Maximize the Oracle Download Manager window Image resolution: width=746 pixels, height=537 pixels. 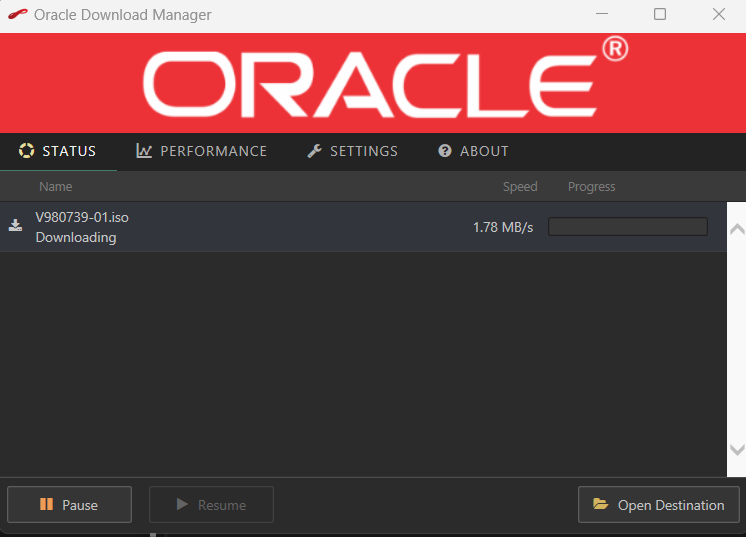(660, 14)
